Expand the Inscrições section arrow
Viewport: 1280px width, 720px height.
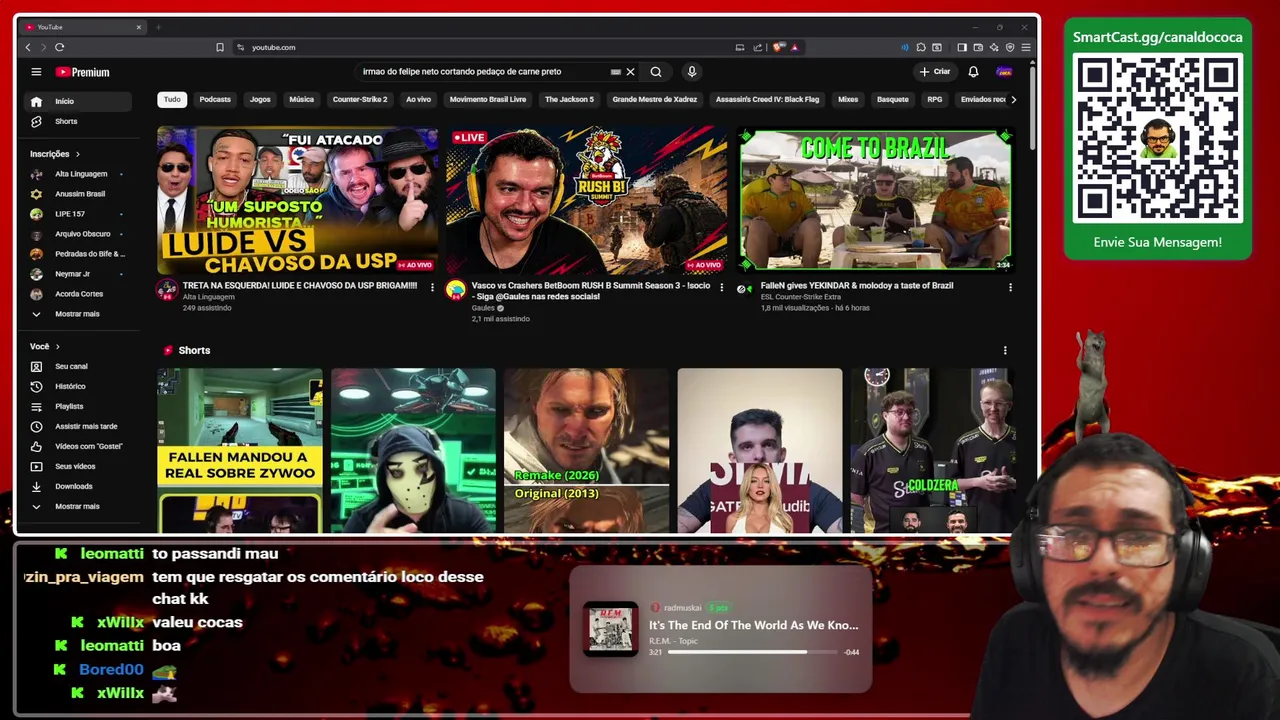tap(77, 154)
